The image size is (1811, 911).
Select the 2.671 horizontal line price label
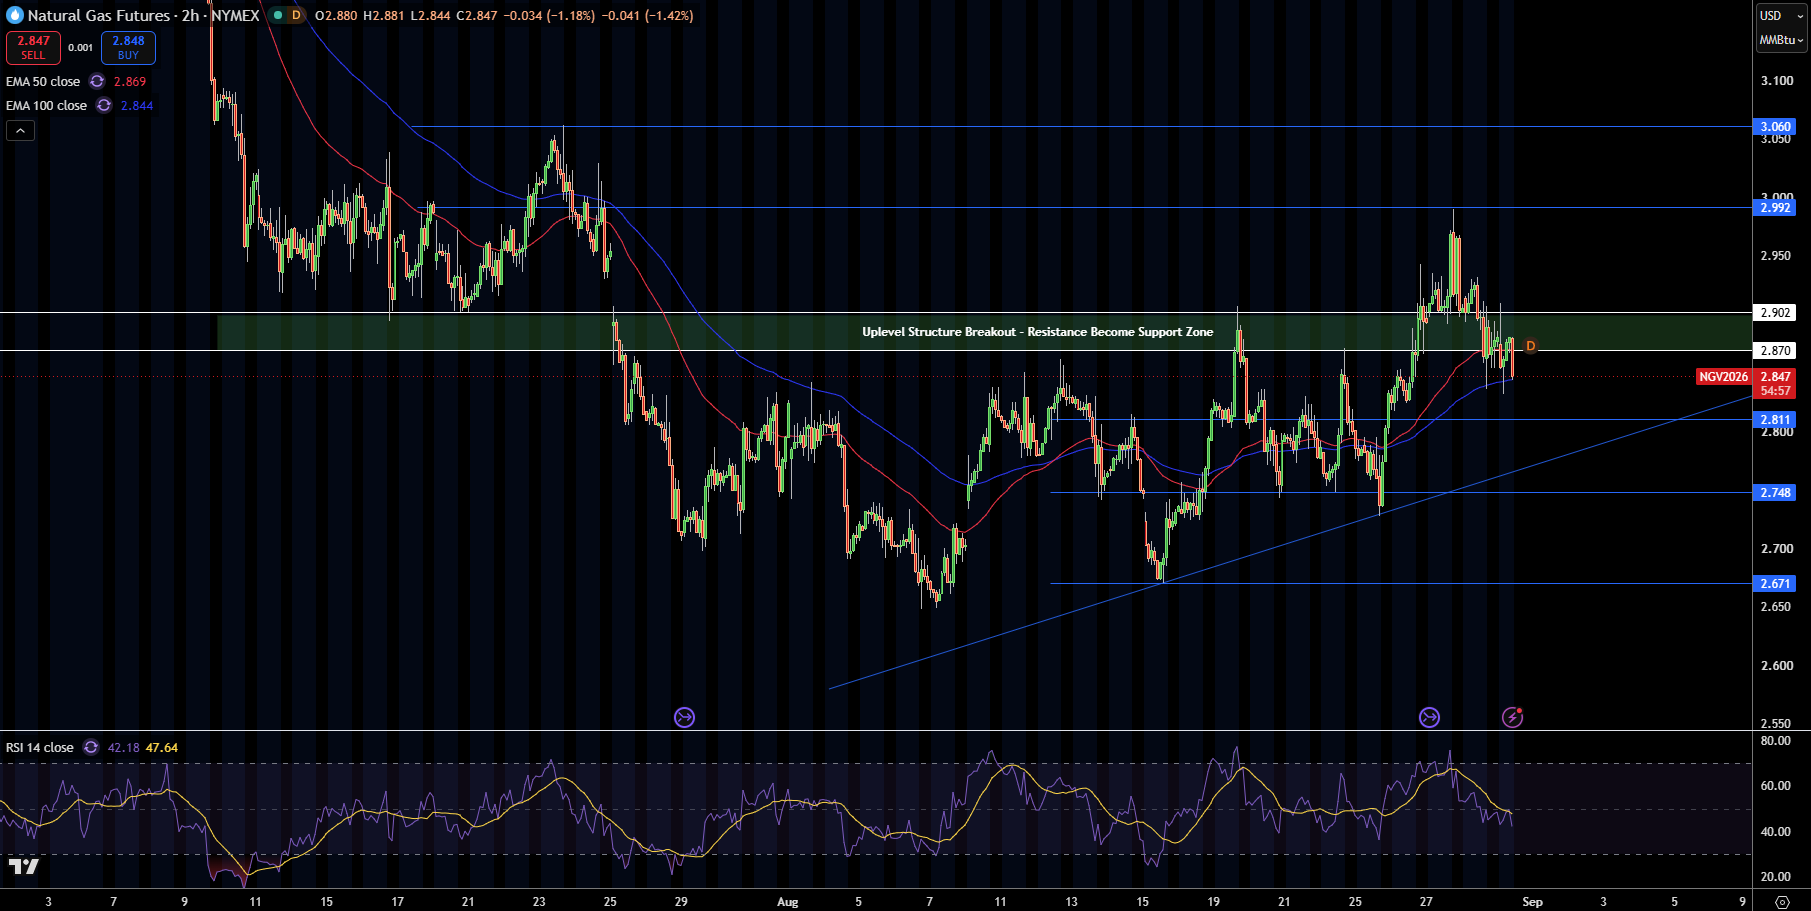pyautogui.click(x=1776, y=584)
